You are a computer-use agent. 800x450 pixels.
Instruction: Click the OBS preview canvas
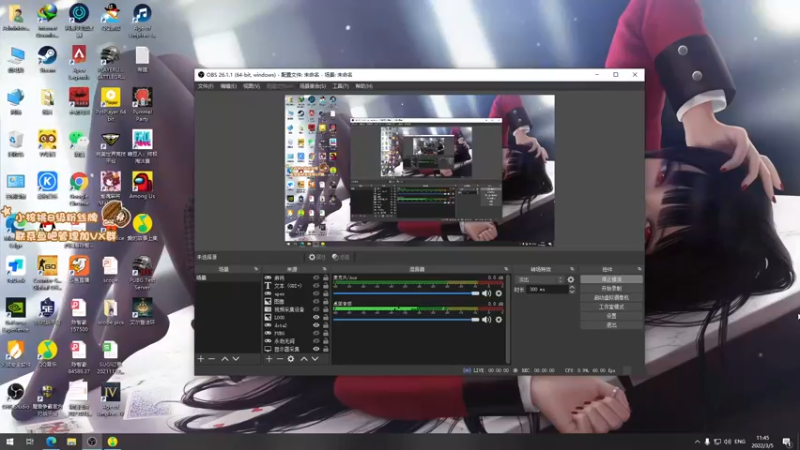tap(419, 168)
